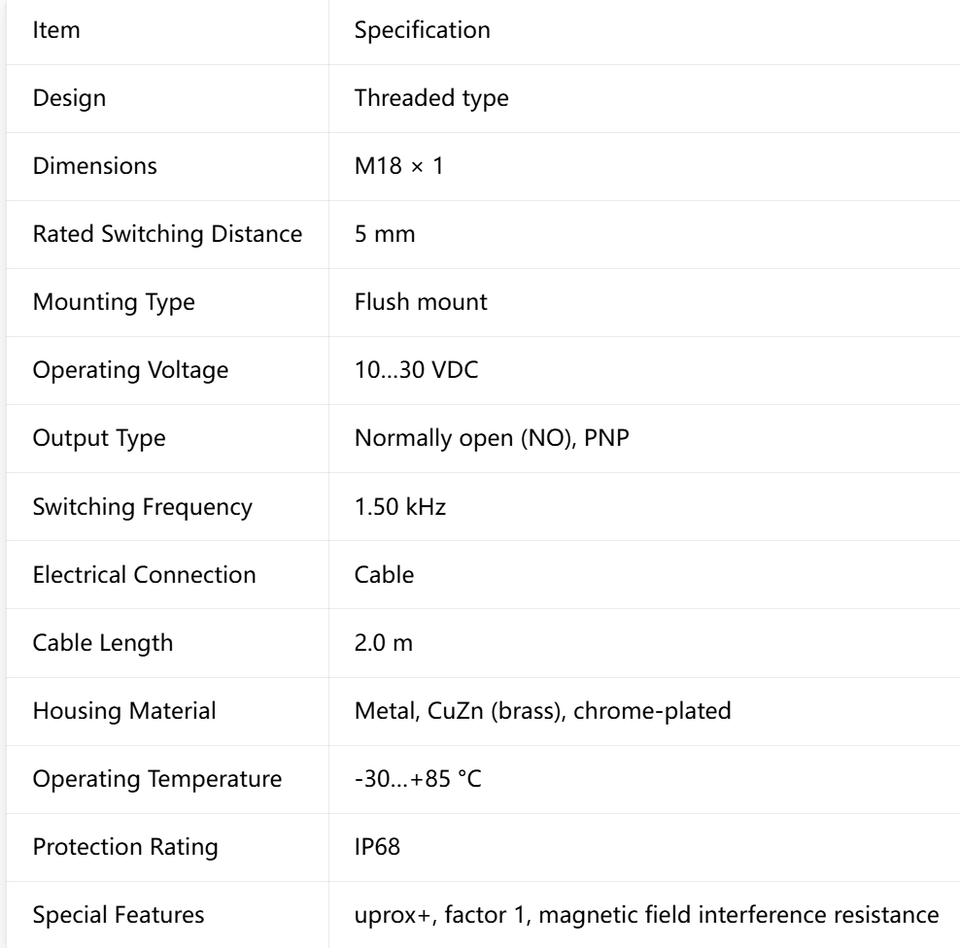Select the 'M18 × 1' dimensions value
The height and width of the screenshot is (948, 960).
coord(399,166)
